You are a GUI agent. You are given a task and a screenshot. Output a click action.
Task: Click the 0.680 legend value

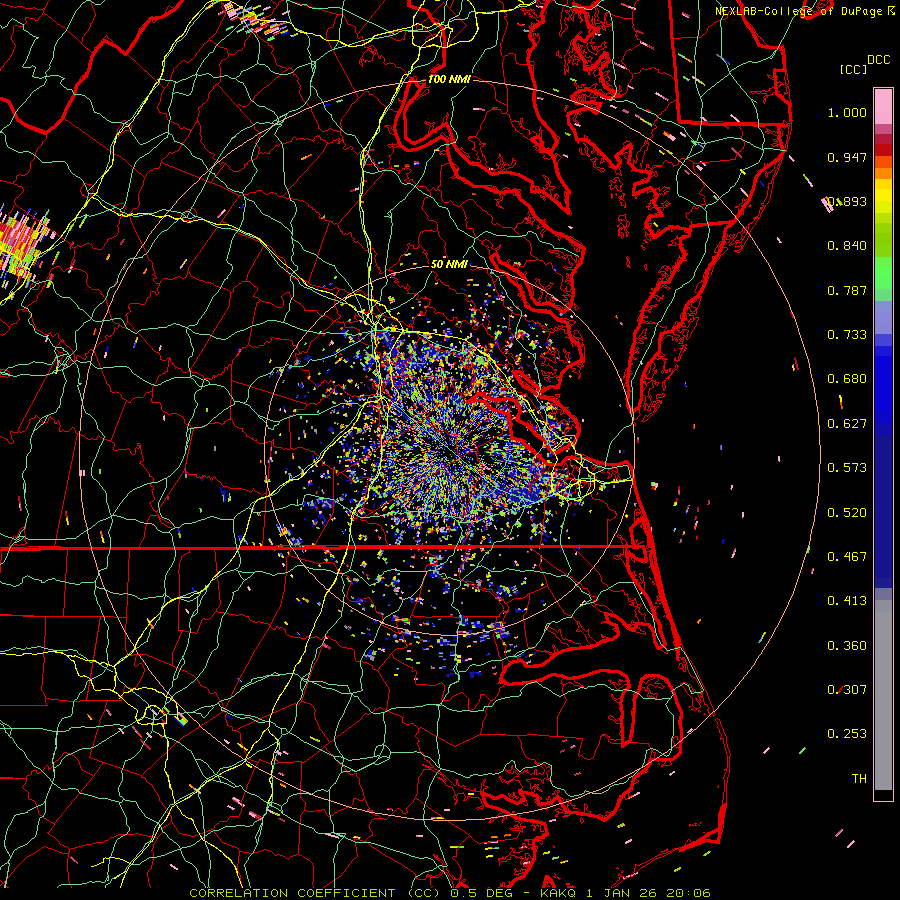click(847, 379)
